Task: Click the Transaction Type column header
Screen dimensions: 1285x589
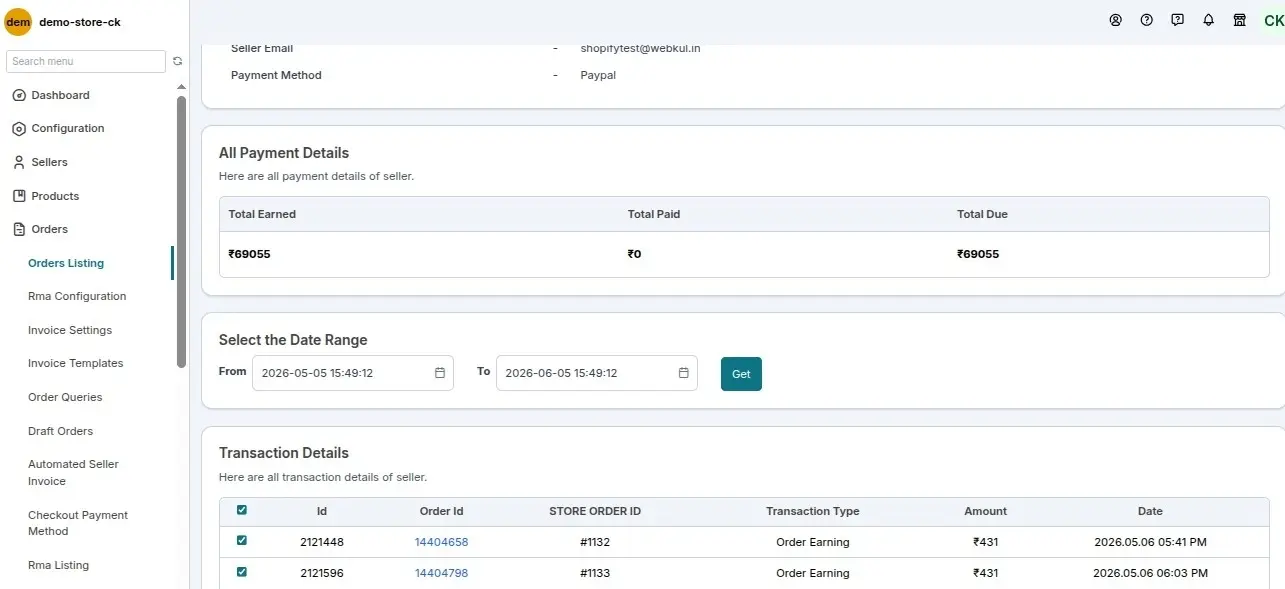Action: 813,511
